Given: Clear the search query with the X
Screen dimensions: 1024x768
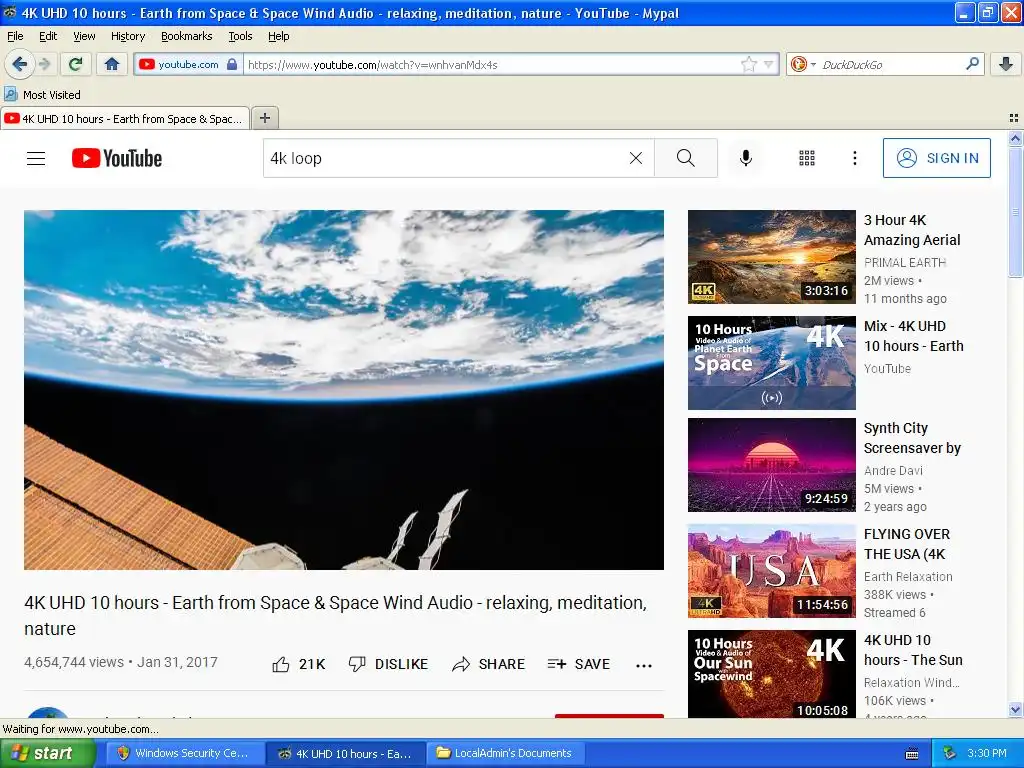Looking at the screenshot, I should click(x=635, y=158).
